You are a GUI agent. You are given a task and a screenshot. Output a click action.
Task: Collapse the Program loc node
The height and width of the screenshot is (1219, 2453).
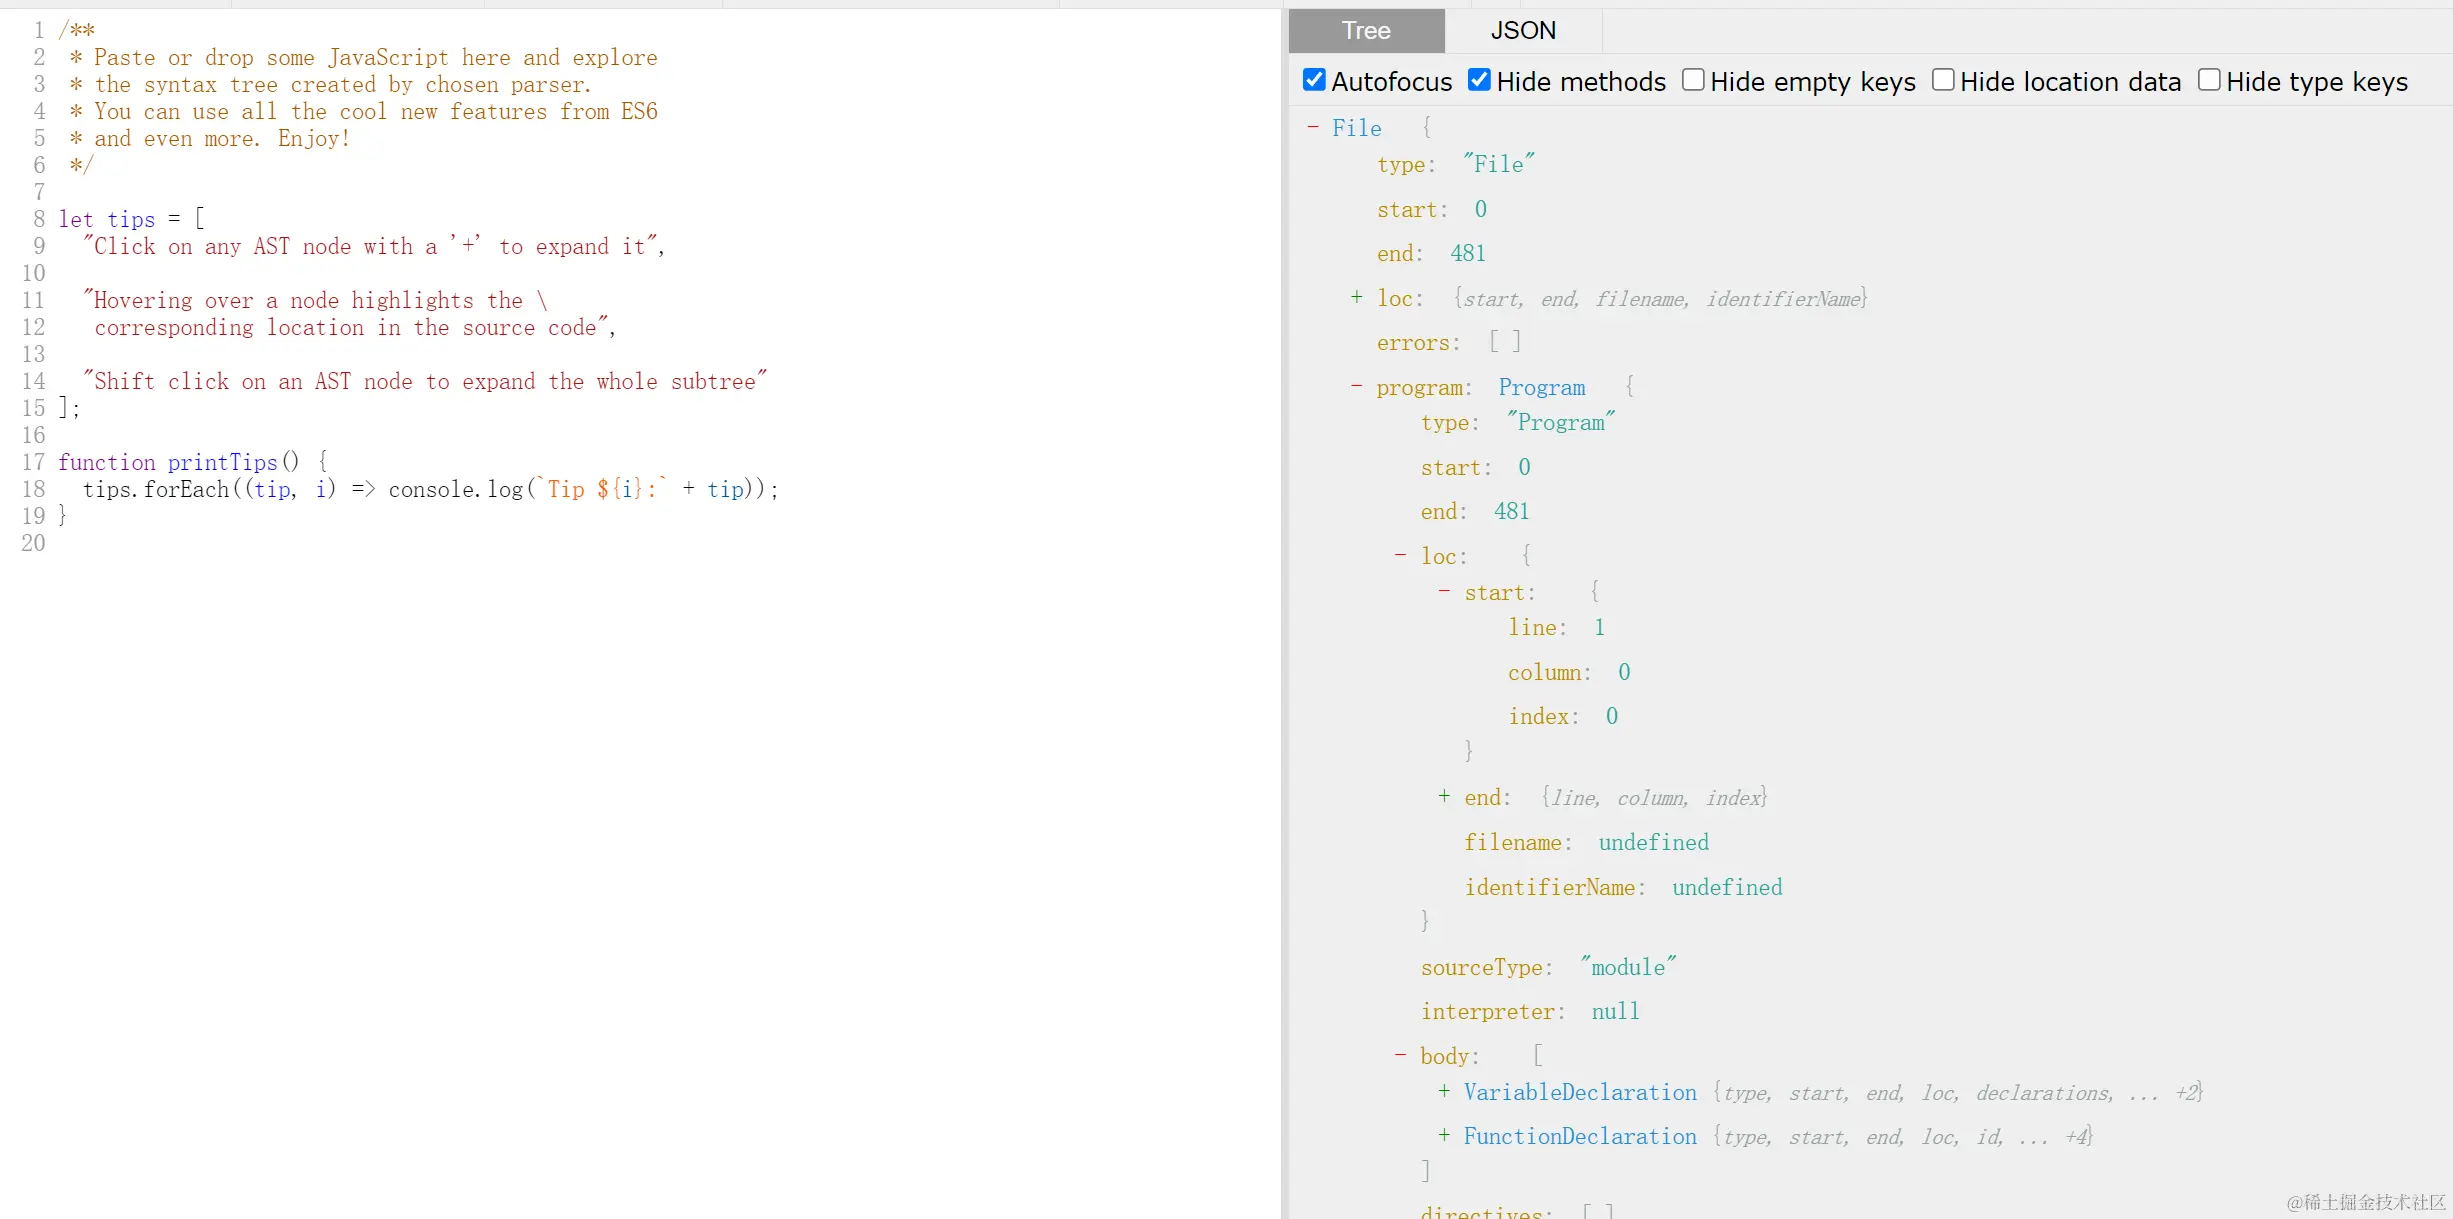click(x=1401, y=555)
